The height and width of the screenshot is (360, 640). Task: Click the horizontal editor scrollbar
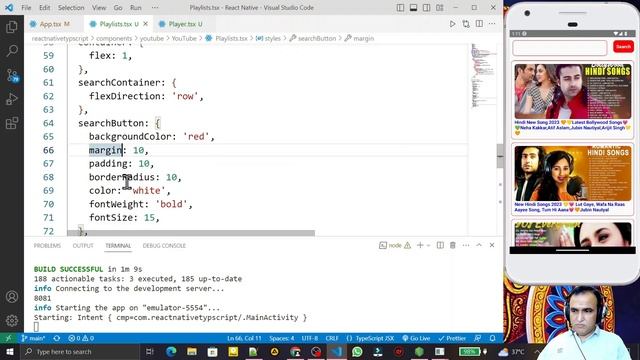coord(191,233)
